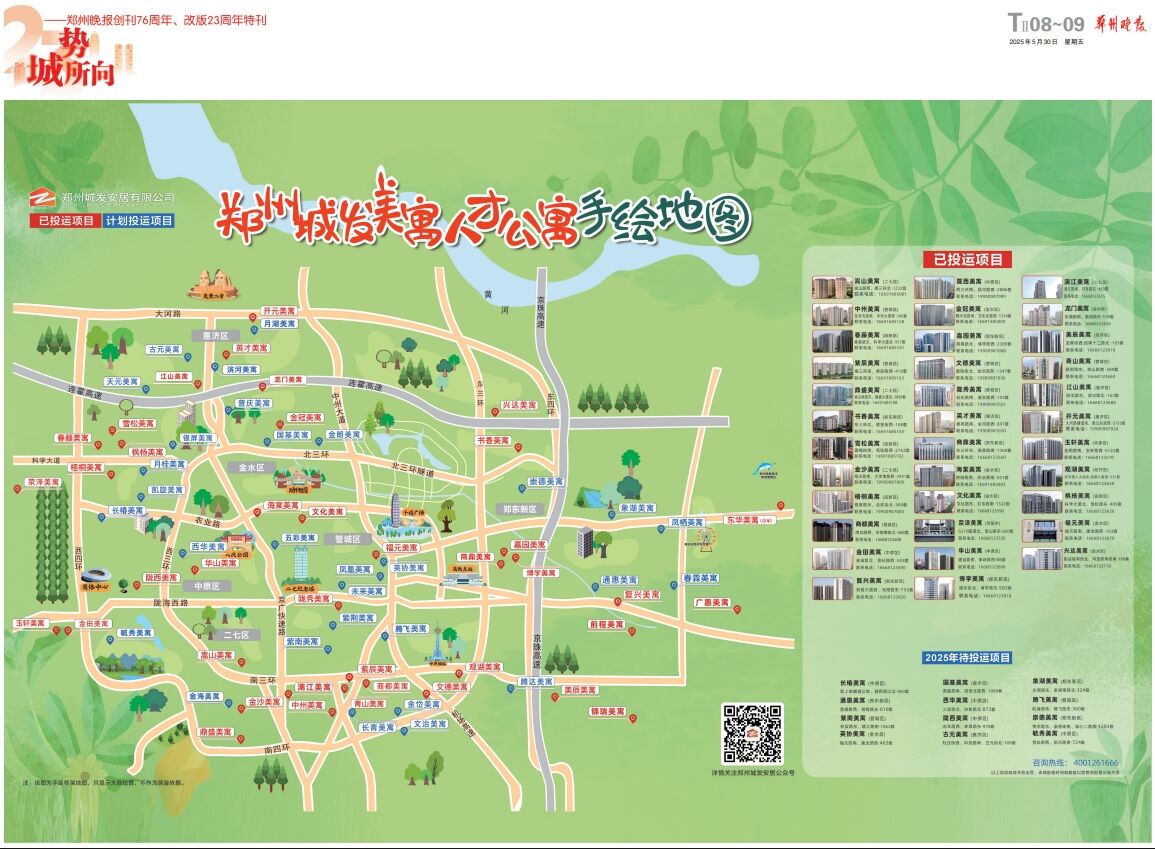Viewport: 1155px width, 849px height.
Task: Click the WeChat QR code
Action: (752, 733)
